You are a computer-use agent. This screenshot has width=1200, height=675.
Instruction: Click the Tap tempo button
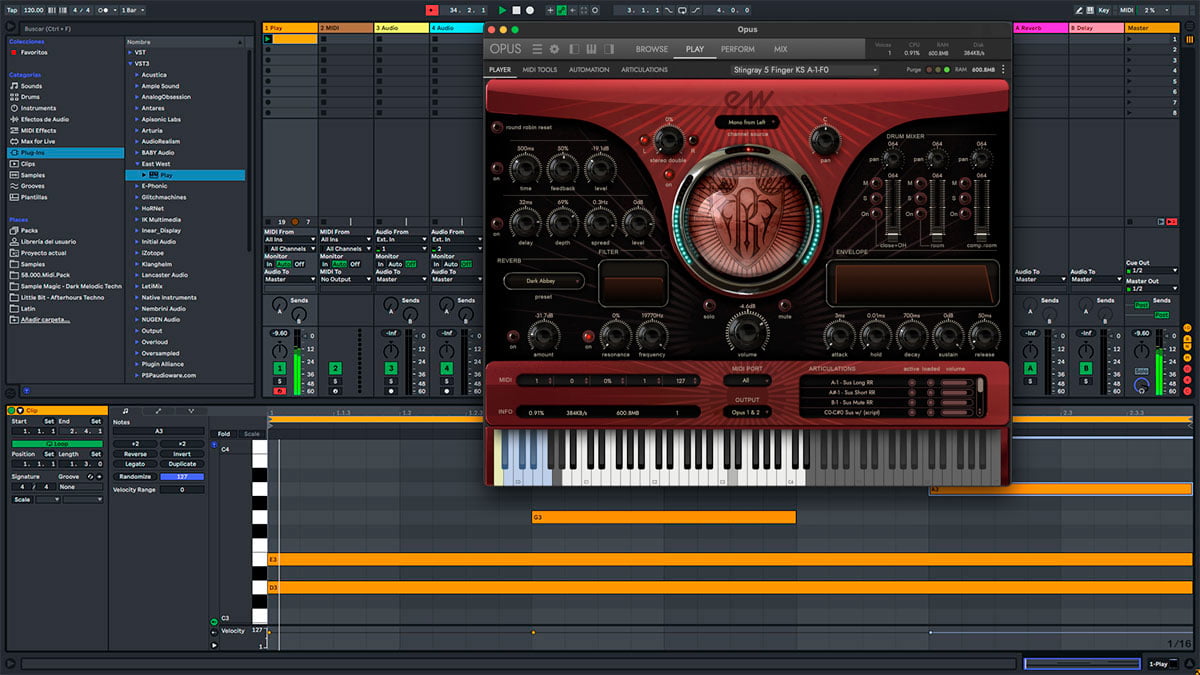[x=11, y=10]
